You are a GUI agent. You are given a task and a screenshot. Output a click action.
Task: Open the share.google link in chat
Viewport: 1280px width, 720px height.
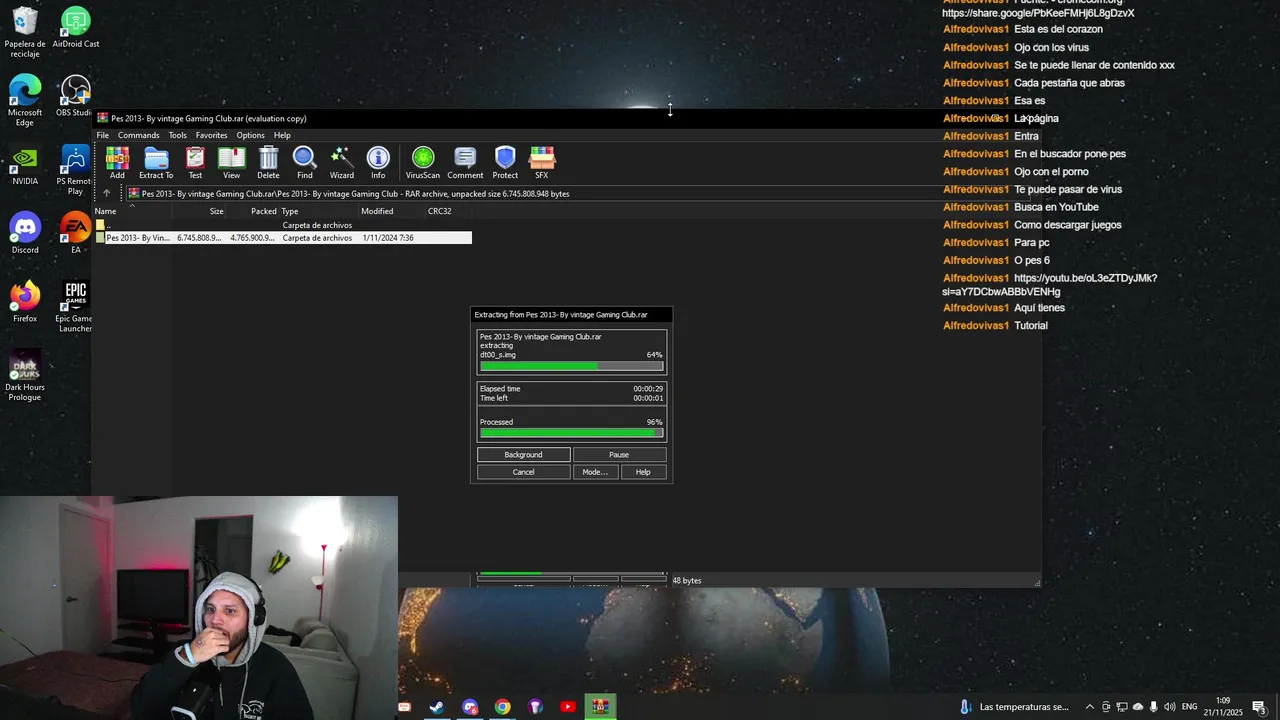coord(1038,13)
